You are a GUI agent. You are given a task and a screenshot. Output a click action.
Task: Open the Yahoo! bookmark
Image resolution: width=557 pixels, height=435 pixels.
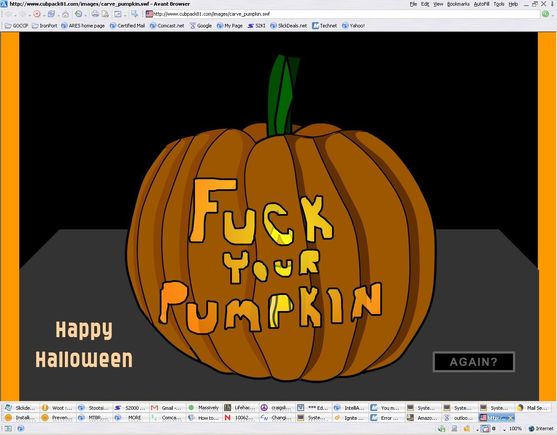click(353, 26)
